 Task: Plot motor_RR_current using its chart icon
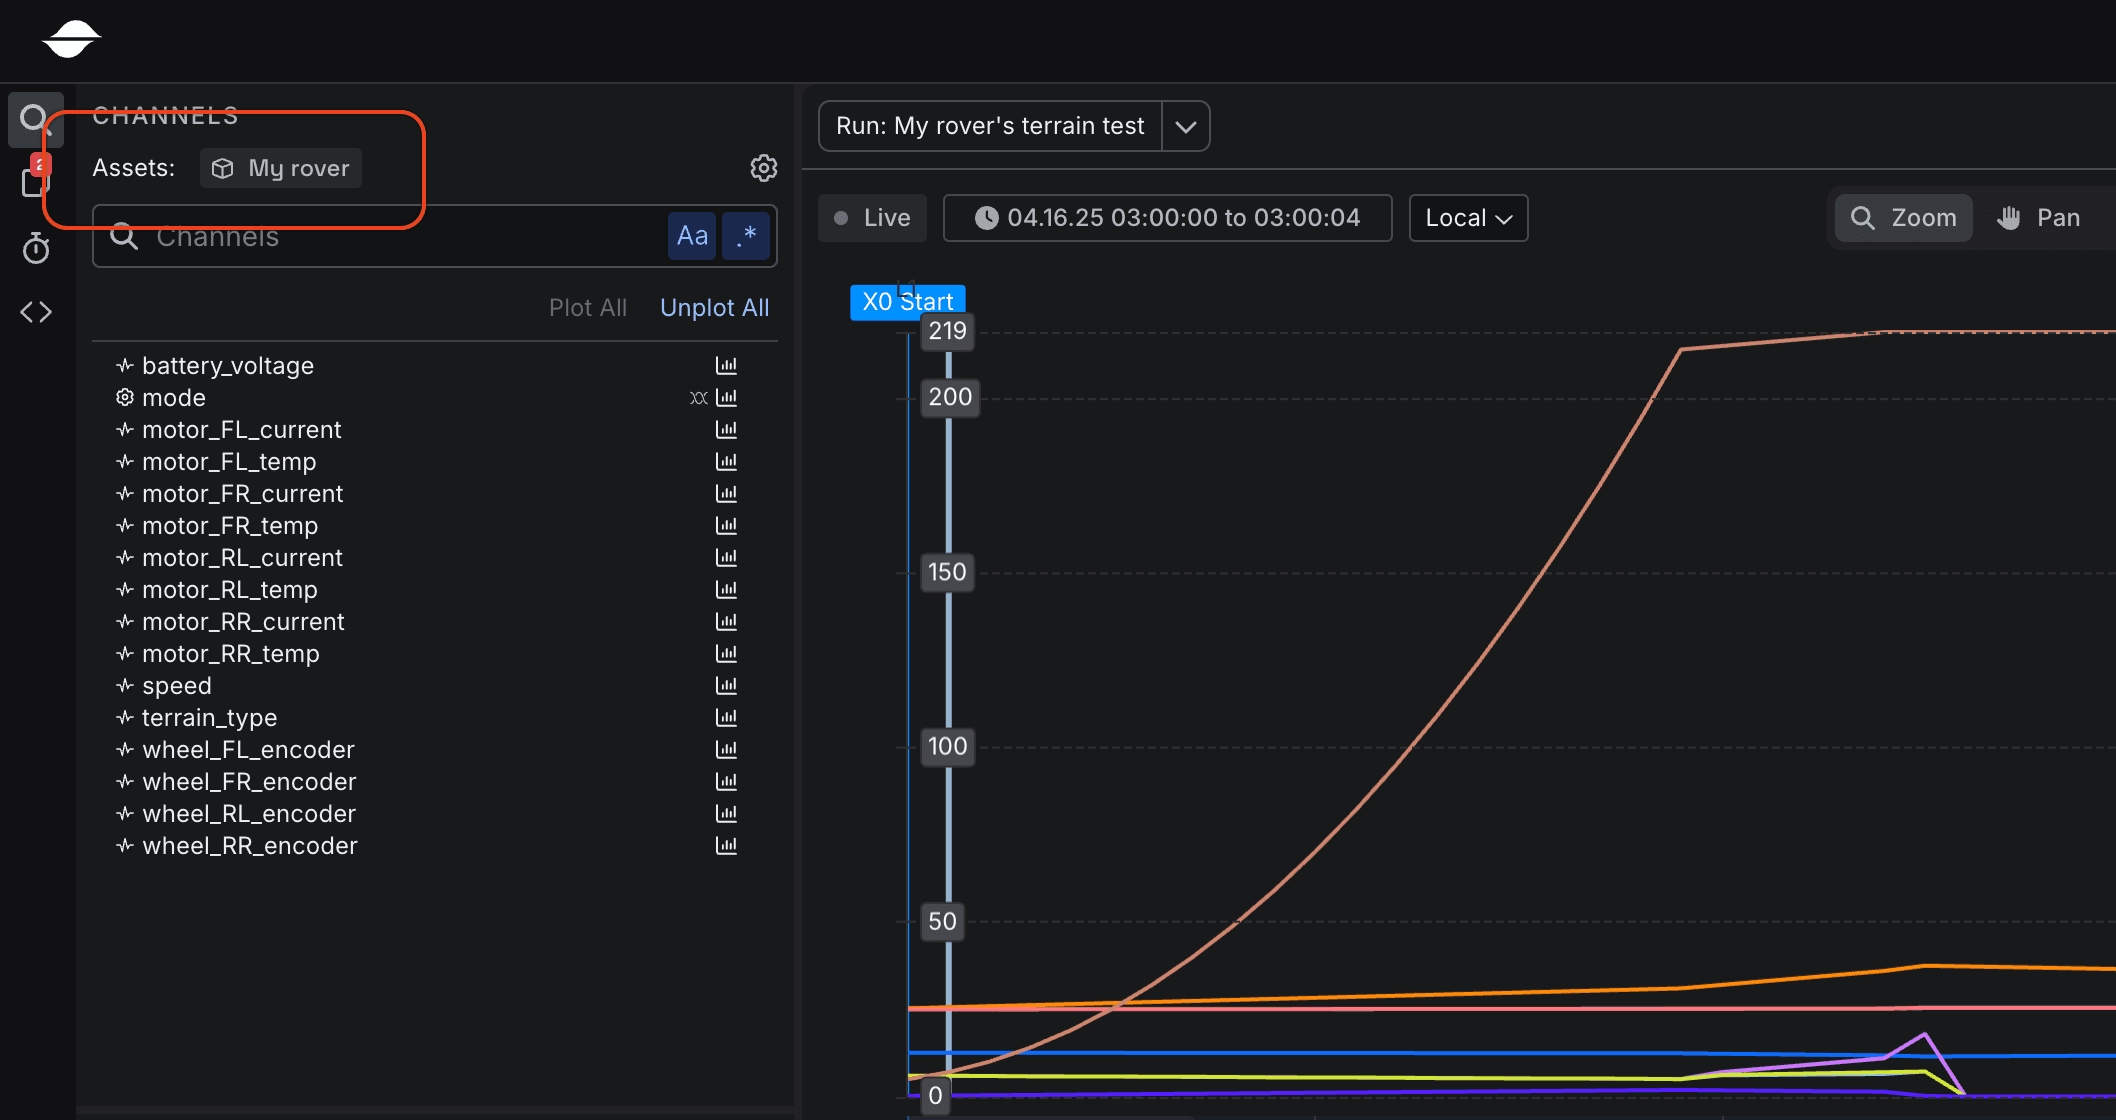pyautogui.click(x=727, y=622)
